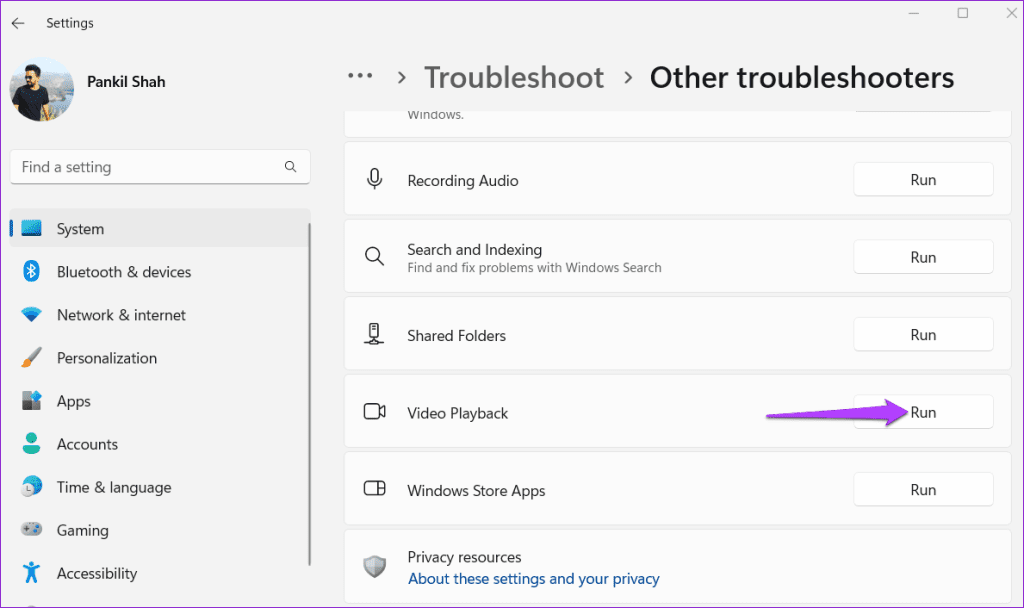Click the Personalization paintbrush icon

pos(31,358)
